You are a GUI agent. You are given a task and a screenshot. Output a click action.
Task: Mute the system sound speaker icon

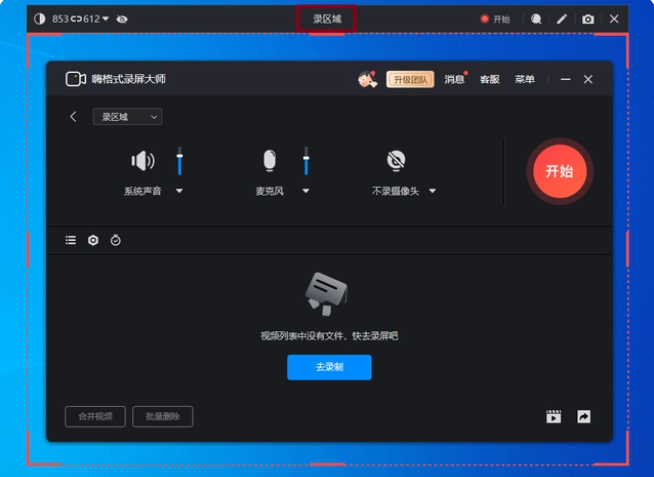143,161
